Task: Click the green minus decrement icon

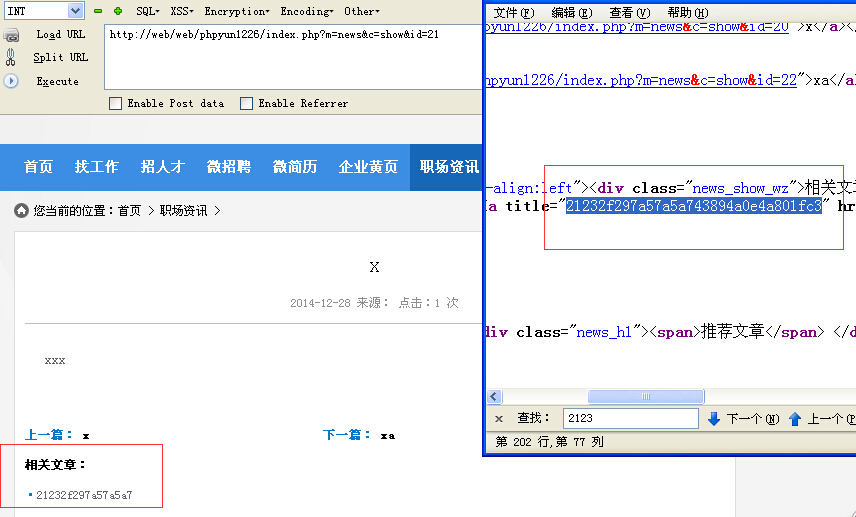Action: point(98,11)
